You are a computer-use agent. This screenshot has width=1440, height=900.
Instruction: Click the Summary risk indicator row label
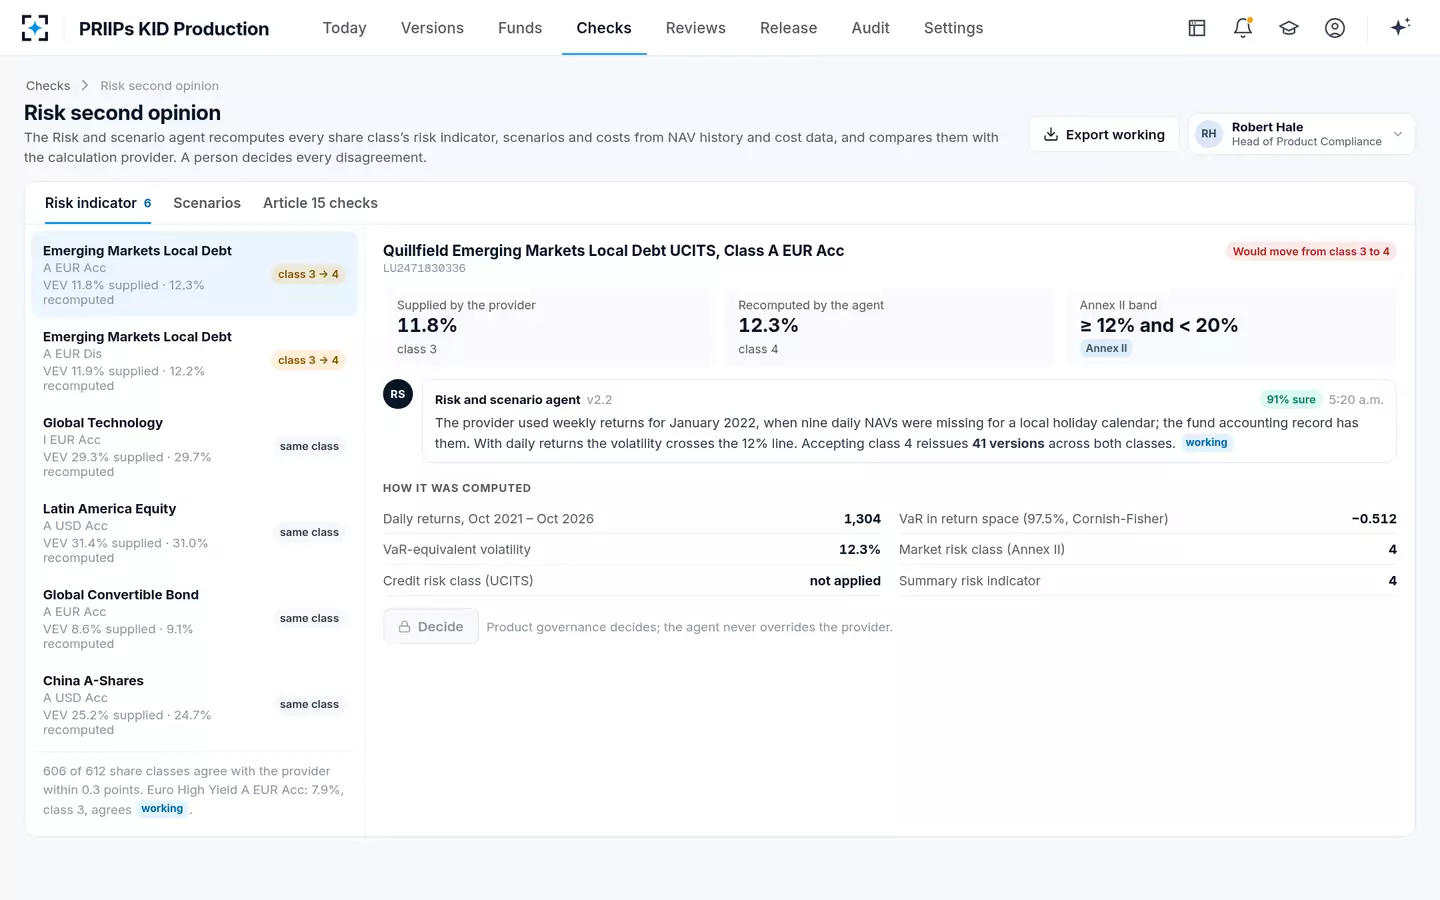pyautogui.click(x=969, y=581)
